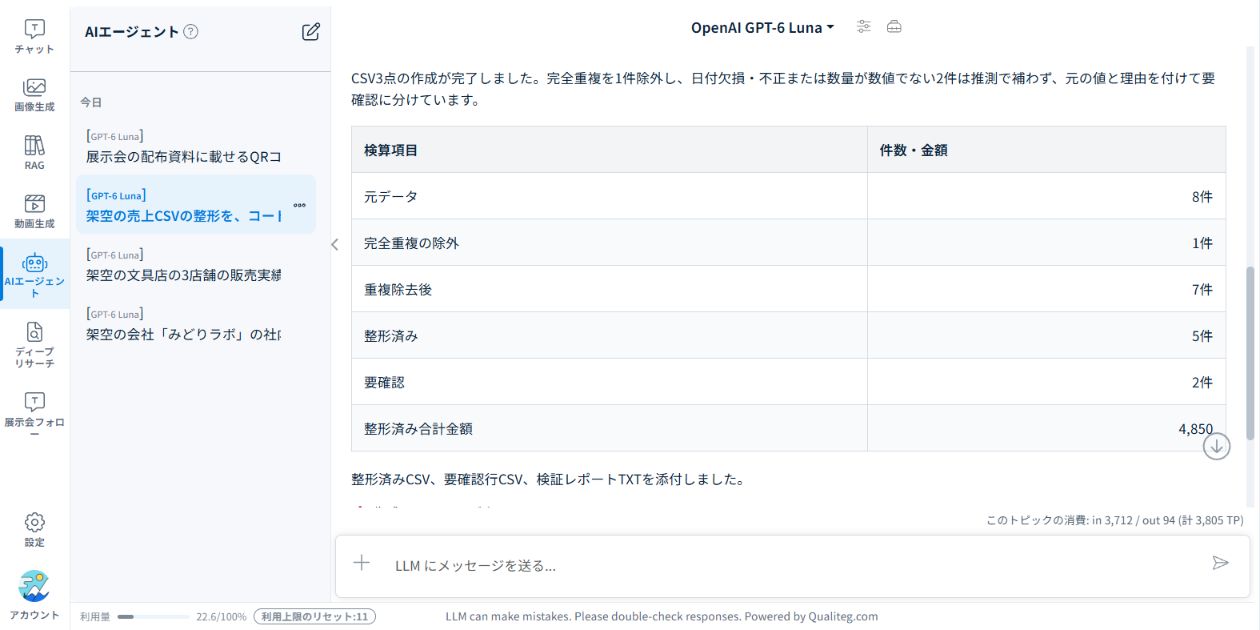Click the Powered by Qualiteg.com footer text
Viewport: 1260px width, 630px height.
click(810, 616)
